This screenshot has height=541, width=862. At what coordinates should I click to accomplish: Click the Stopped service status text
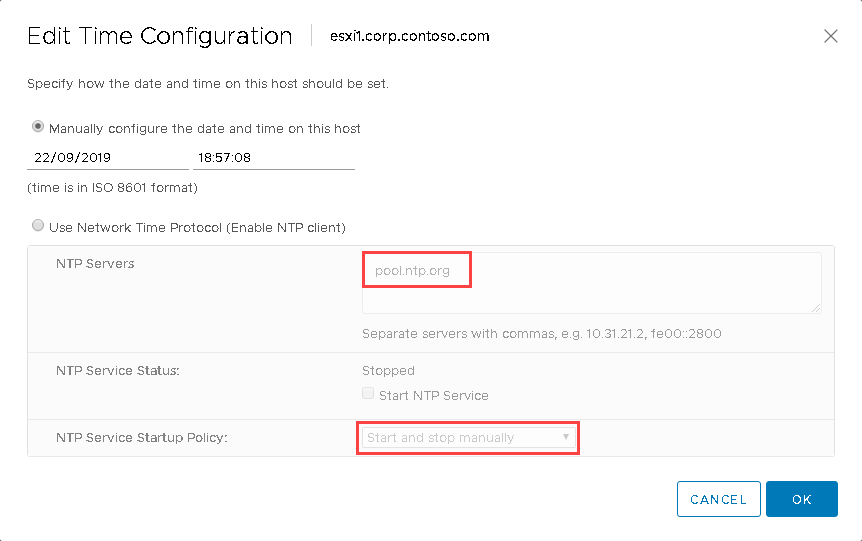point(388,371)
